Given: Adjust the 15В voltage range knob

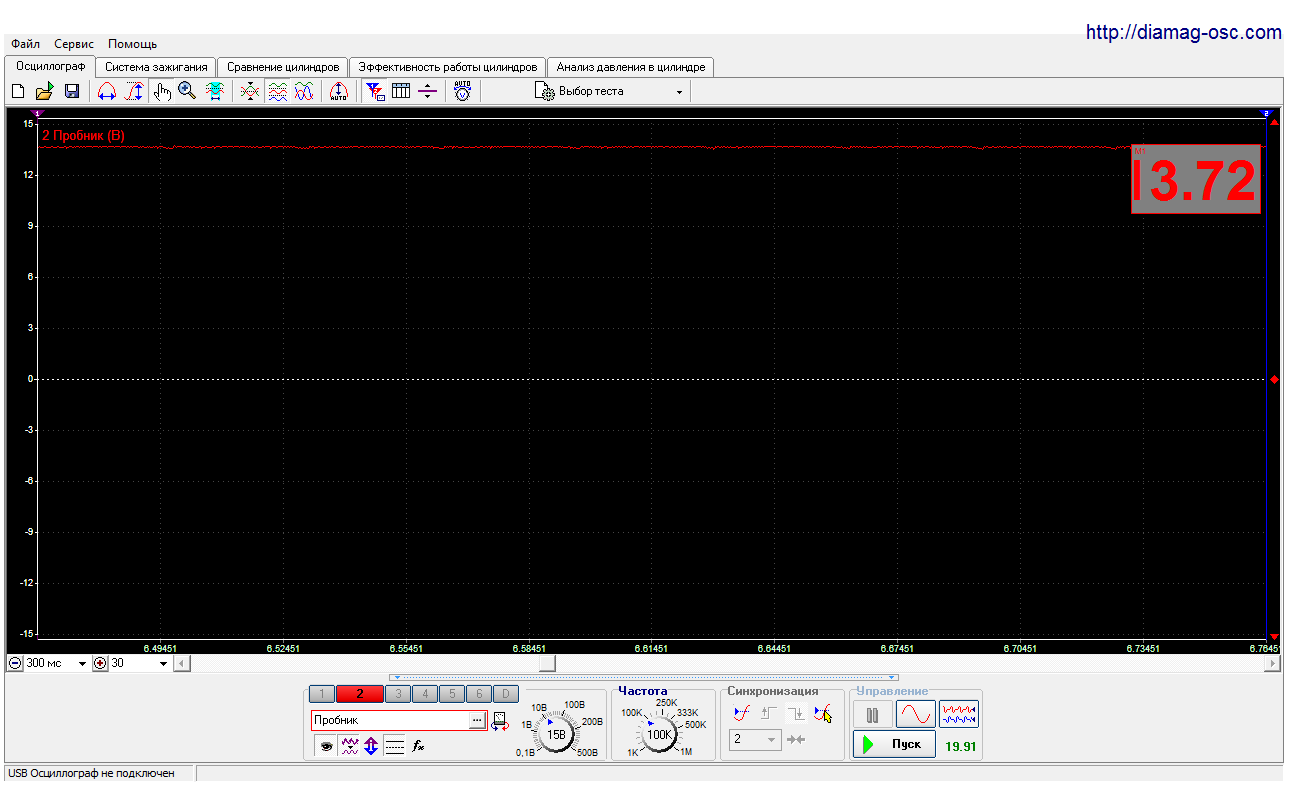Looking at the screenshot, I should (556, 734).
